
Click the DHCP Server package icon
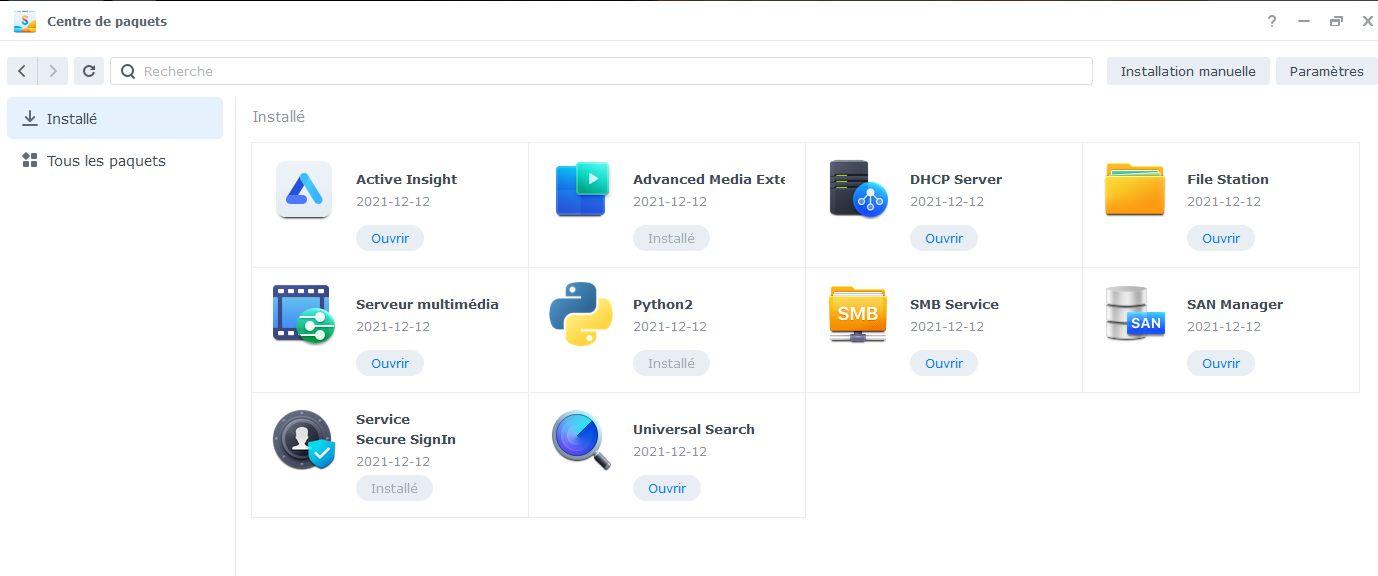[x=858, y=189]
